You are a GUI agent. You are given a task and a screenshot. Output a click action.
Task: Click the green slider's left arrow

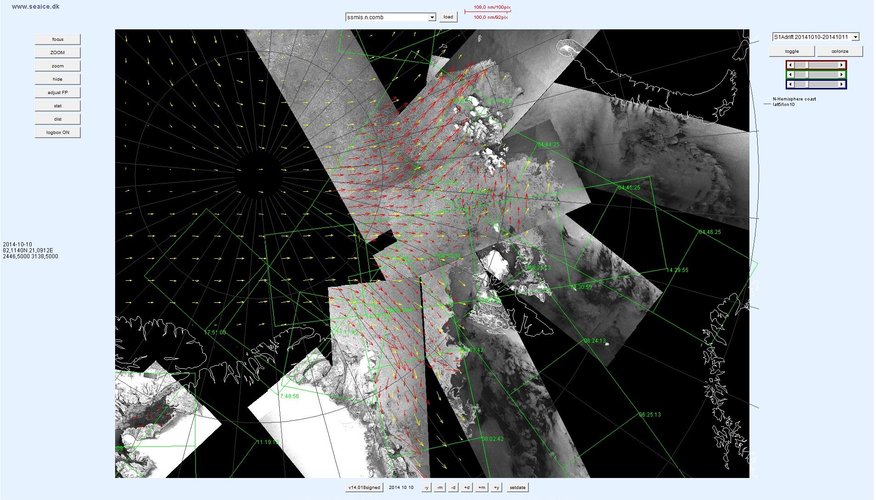[791, 75]
